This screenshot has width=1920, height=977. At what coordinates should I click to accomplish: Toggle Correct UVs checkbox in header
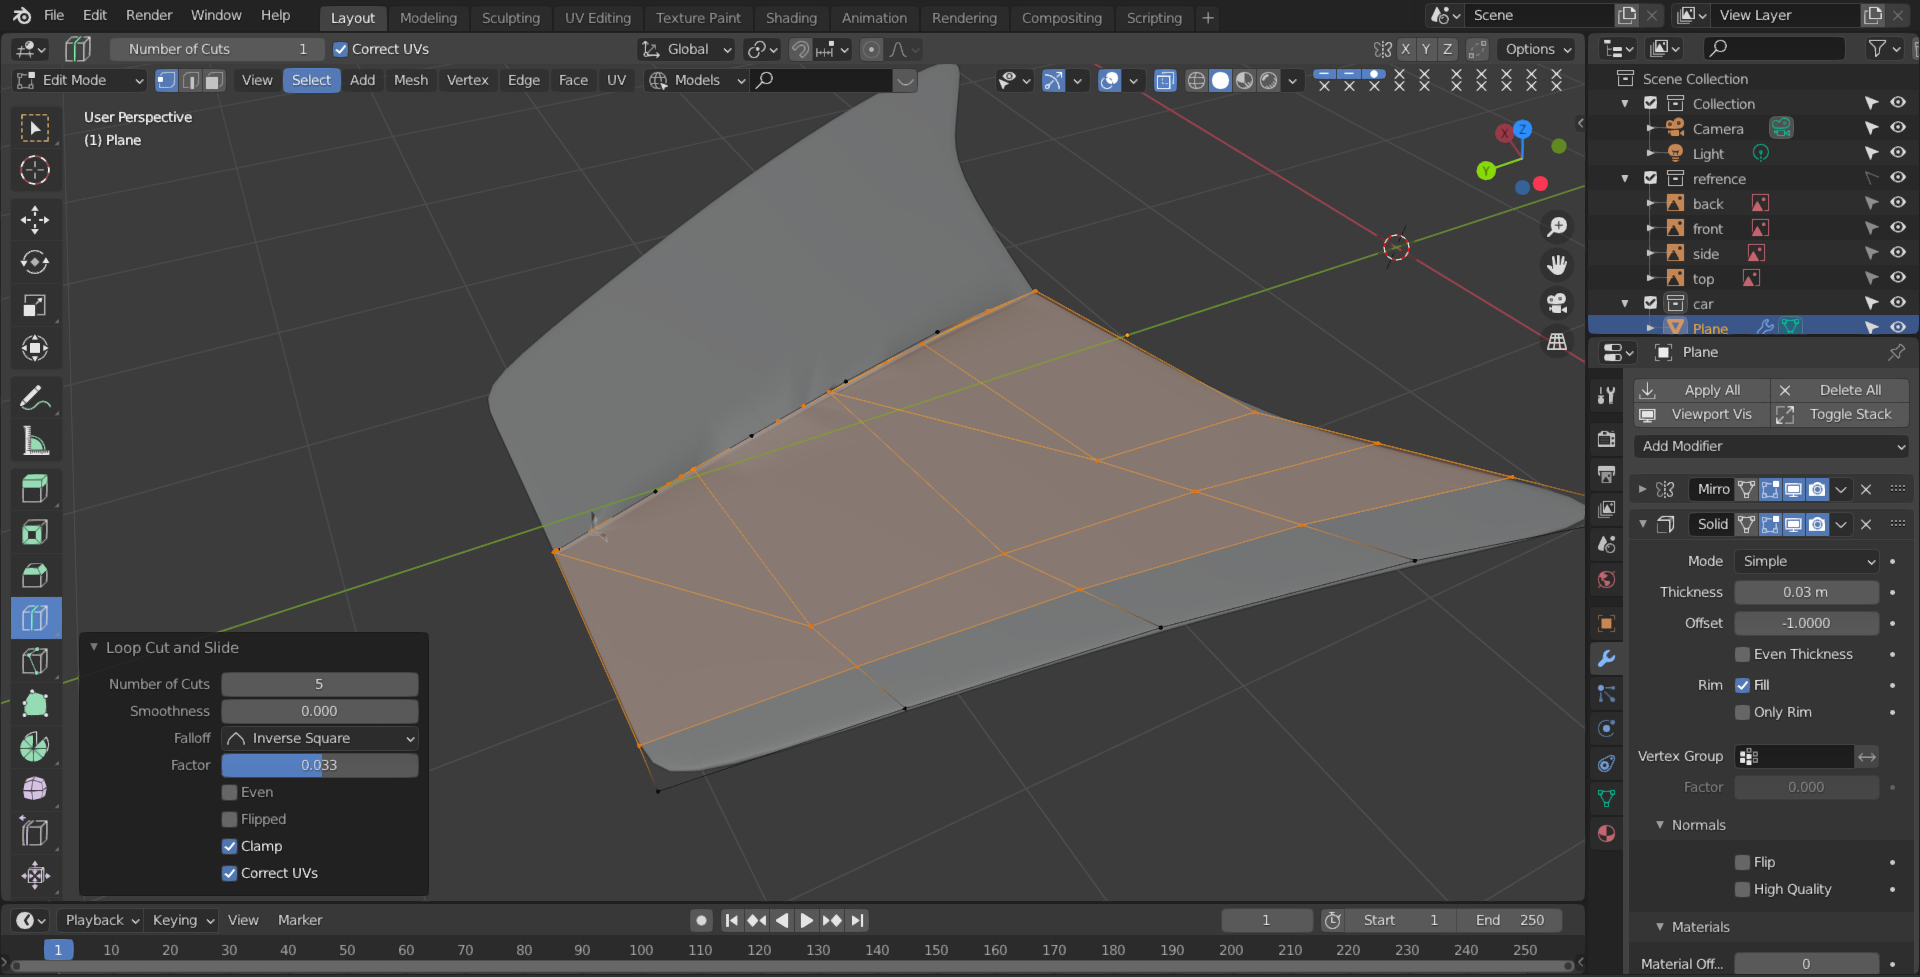pyautogui.click(x=340, y=49)
